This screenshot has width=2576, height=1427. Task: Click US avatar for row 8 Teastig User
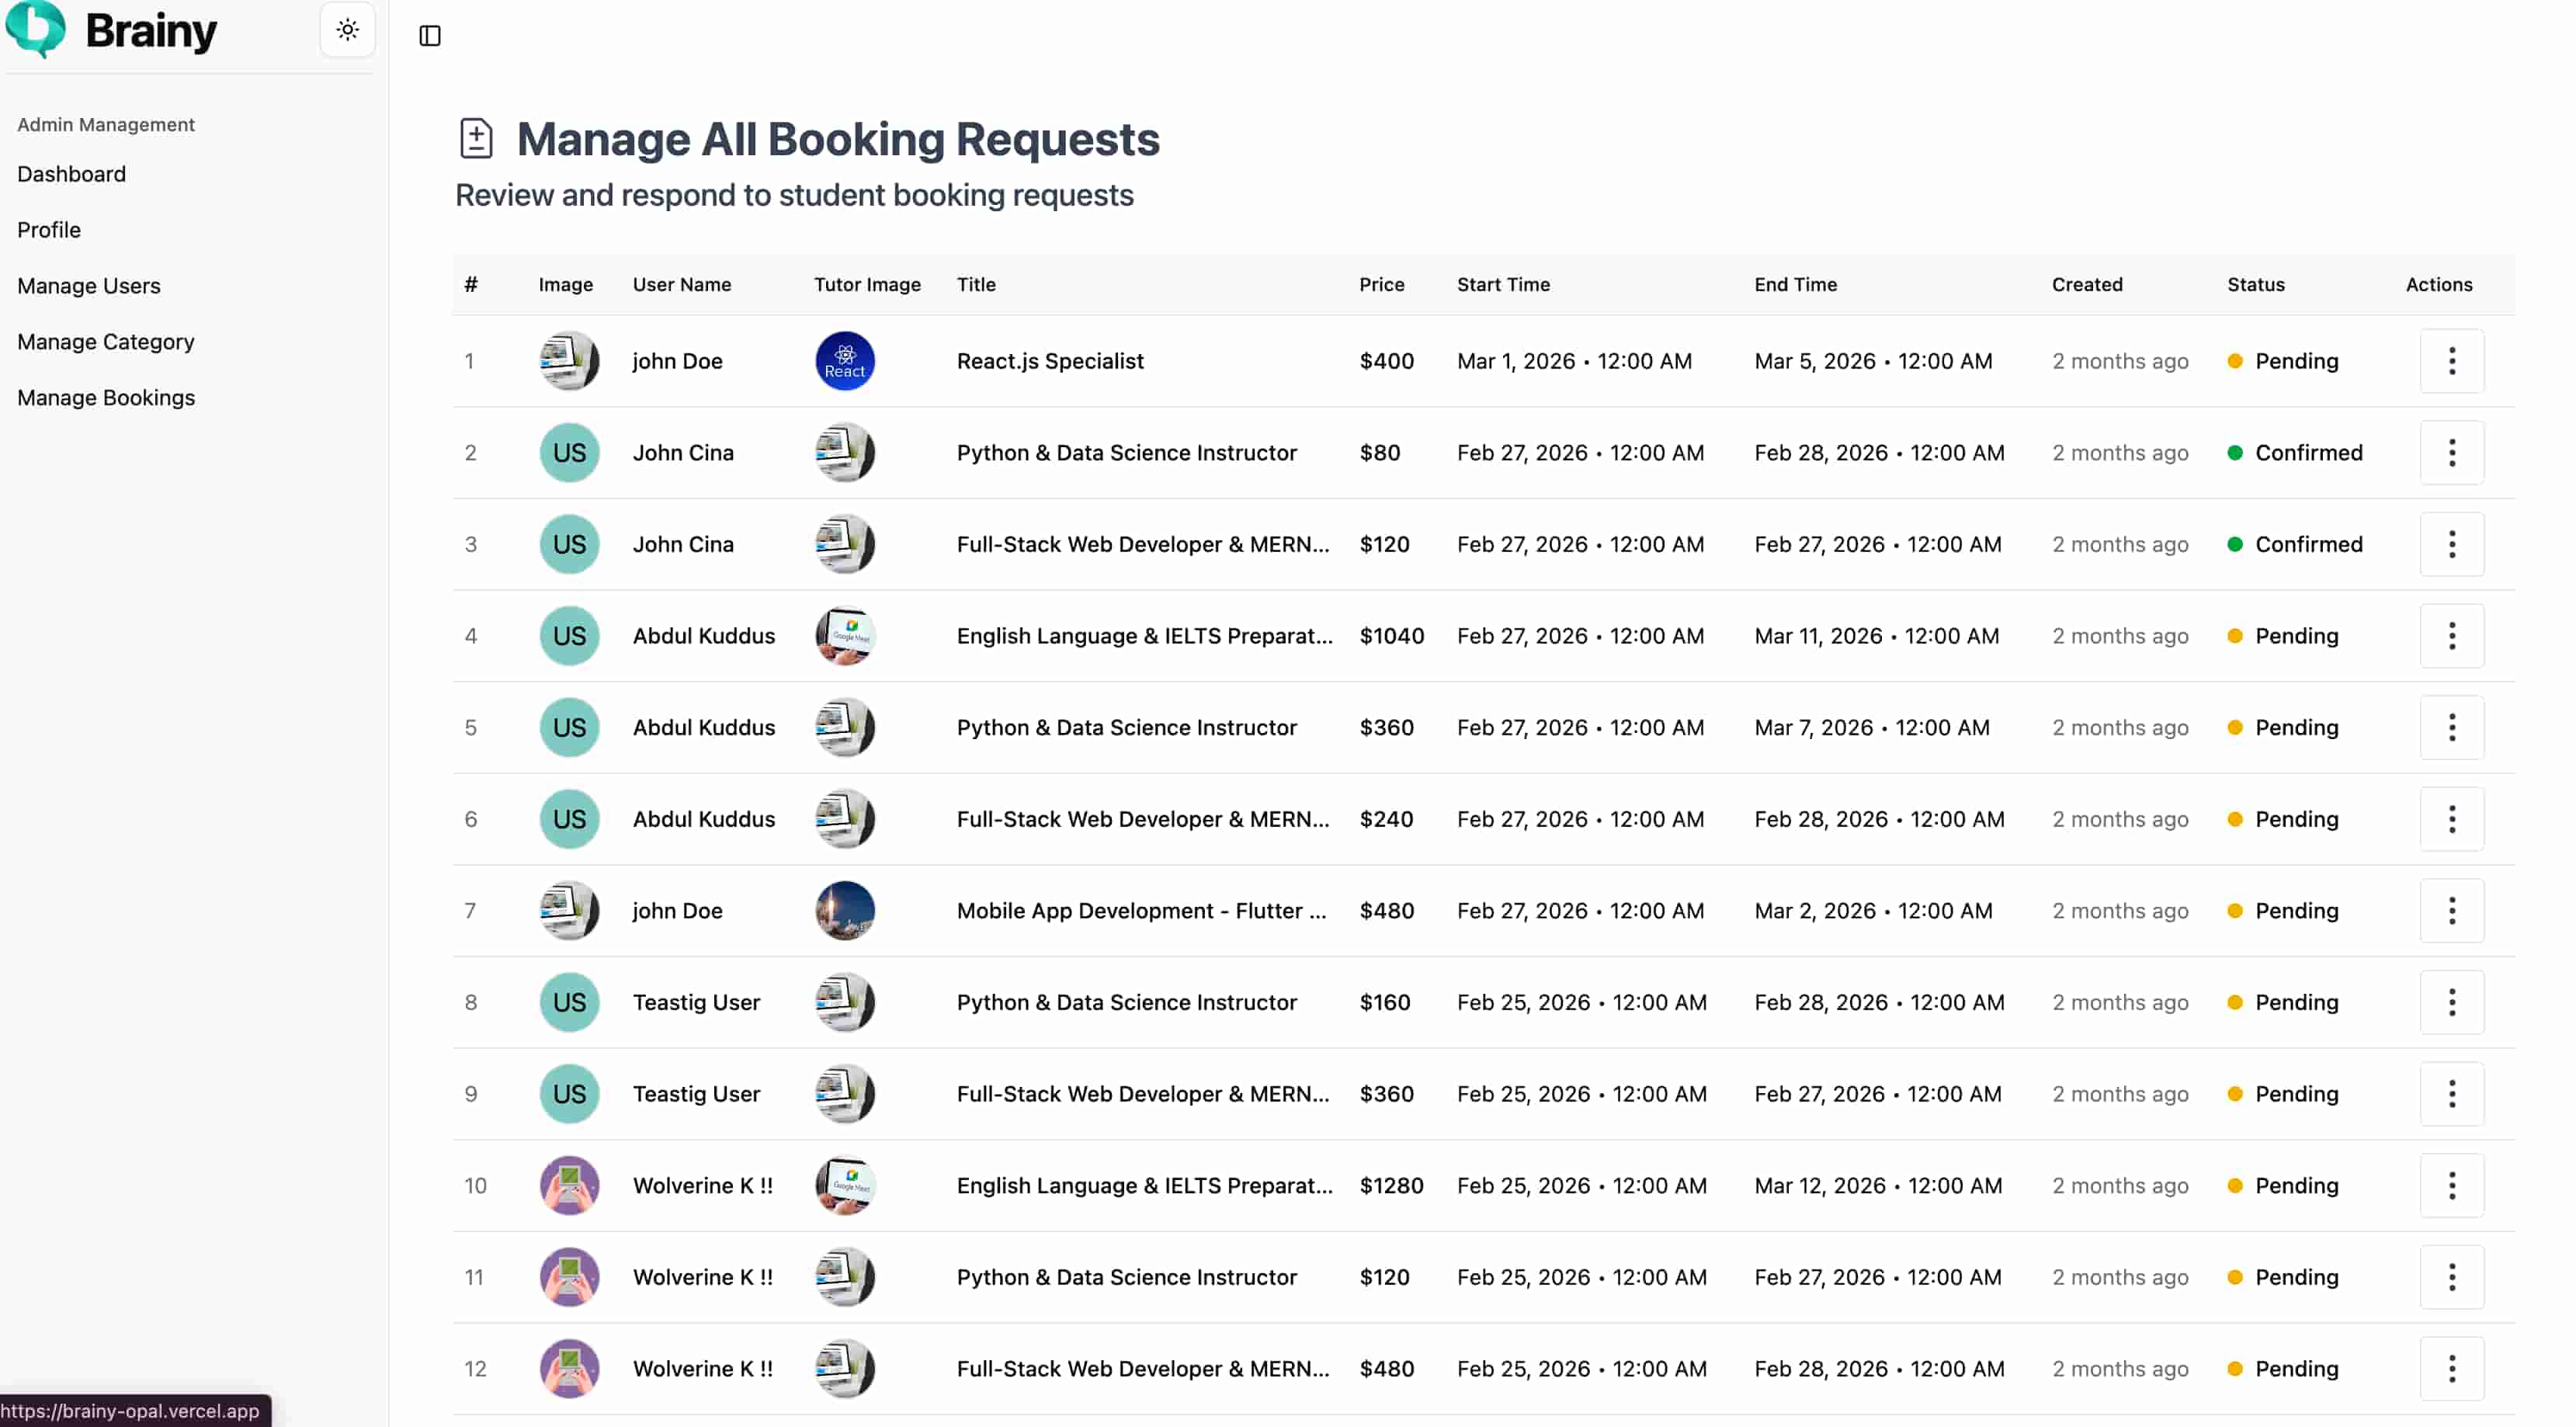click(569, 1002)
